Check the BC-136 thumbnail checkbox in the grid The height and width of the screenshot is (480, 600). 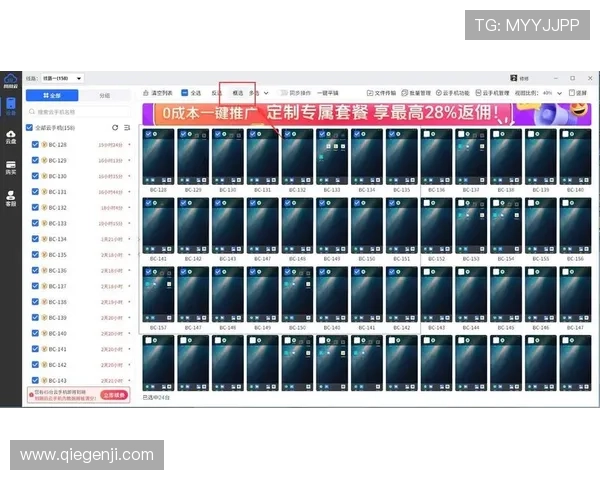click(427, 133)
